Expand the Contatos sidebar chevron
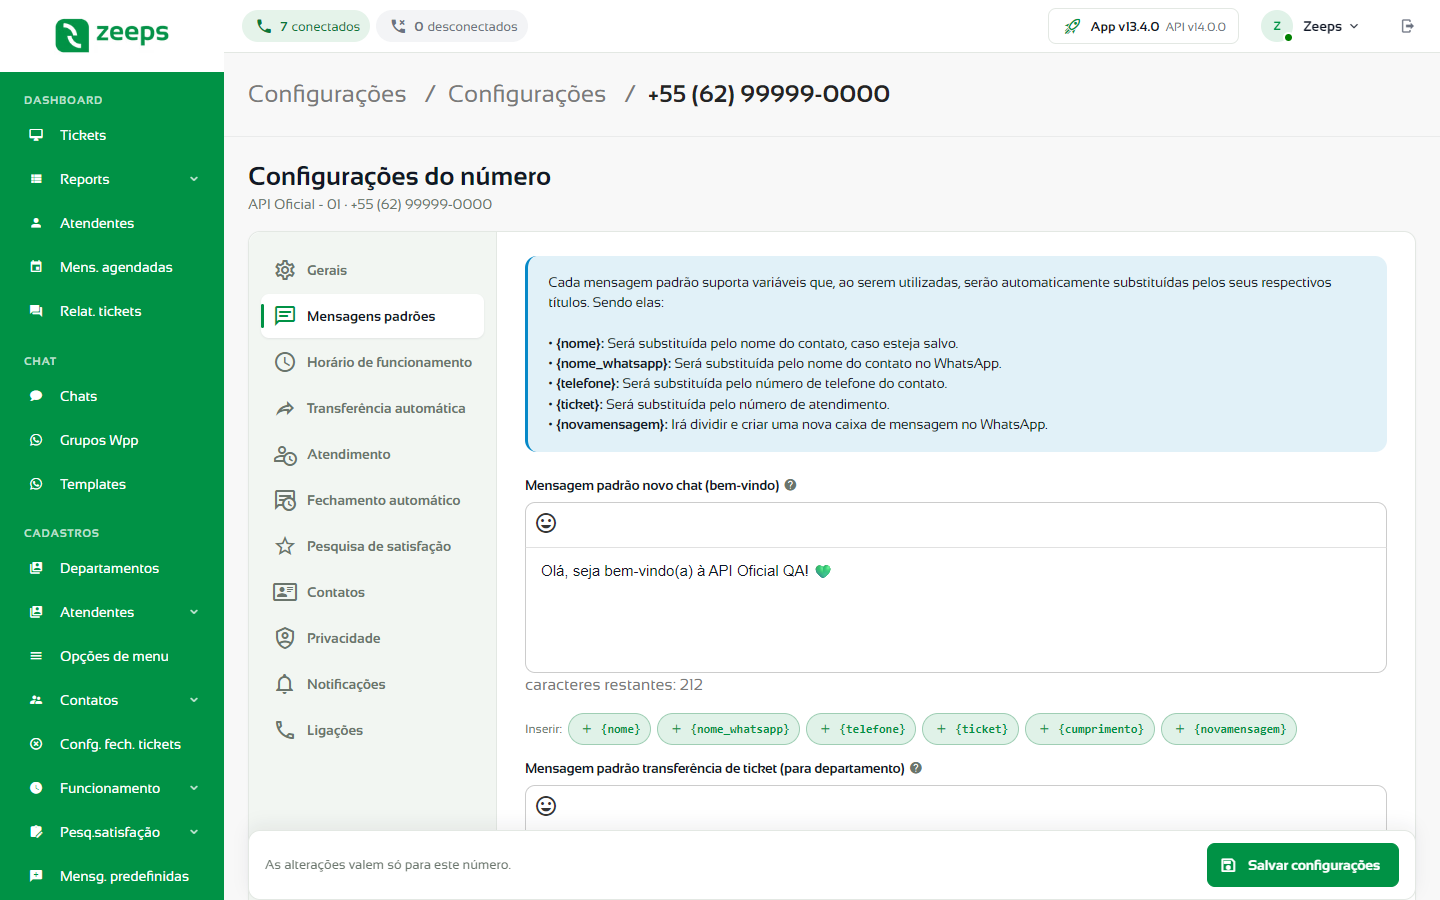The image size is (1440, 900). [194, 700]
